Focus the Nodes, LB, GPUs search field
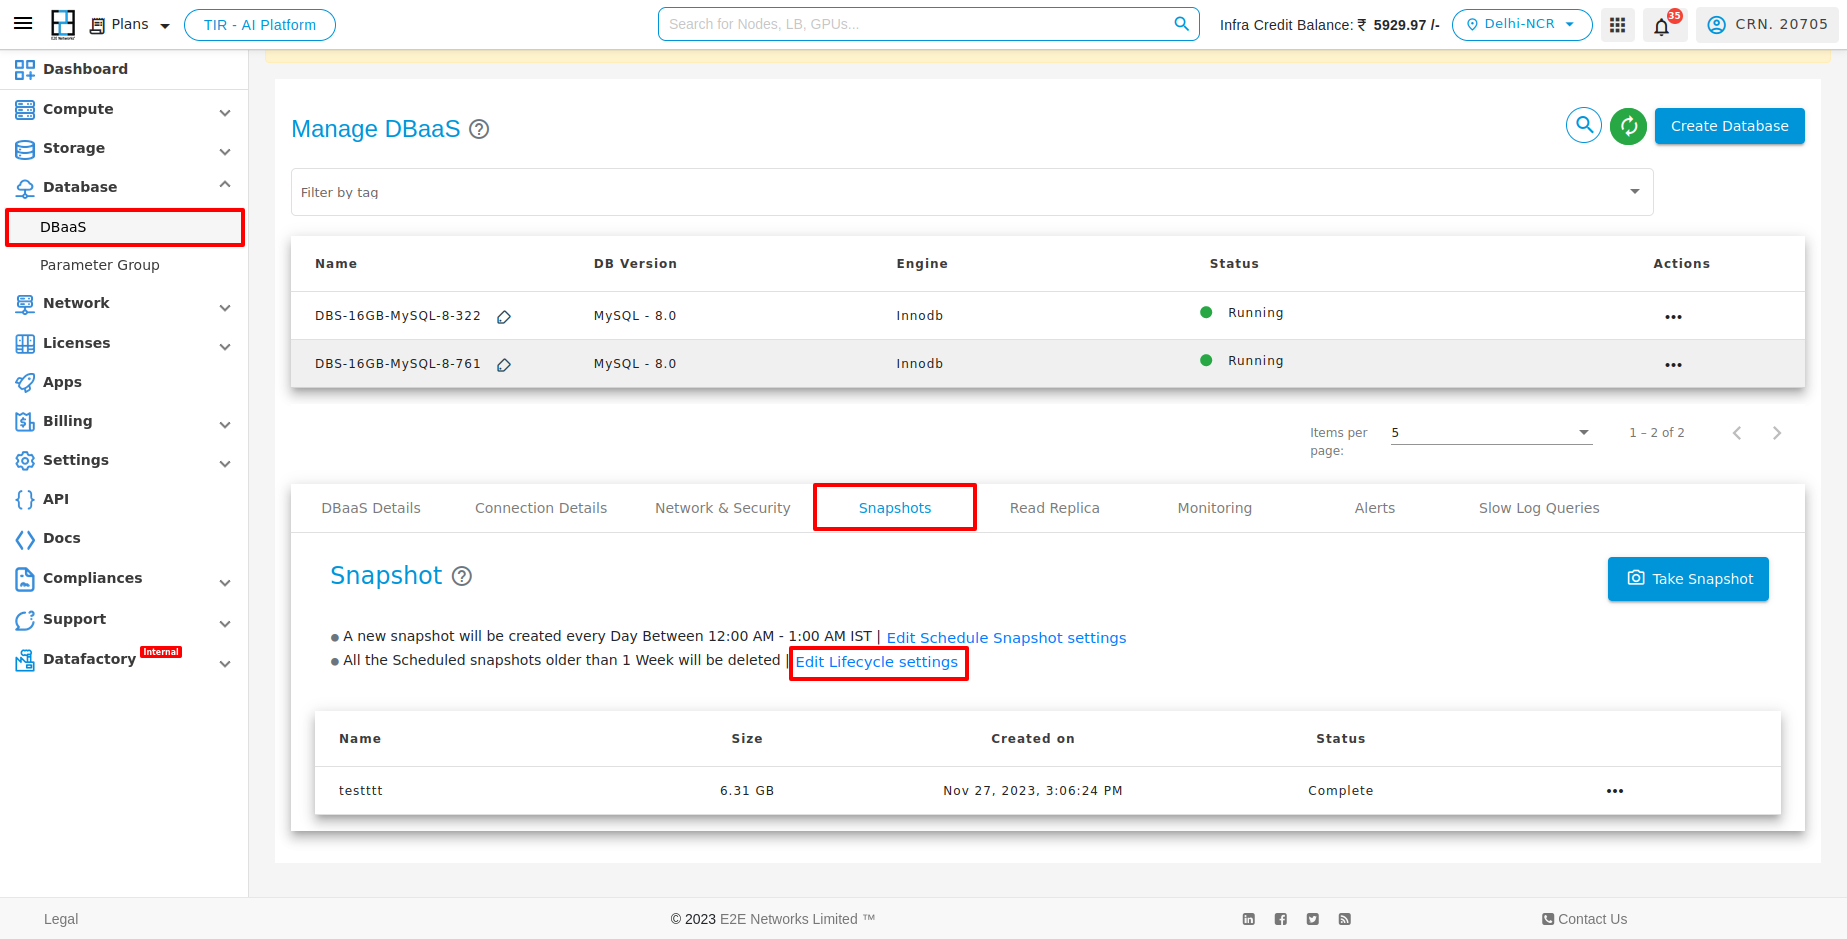The height and width of the screenshot is (939, 1847). tap(918, 24)
